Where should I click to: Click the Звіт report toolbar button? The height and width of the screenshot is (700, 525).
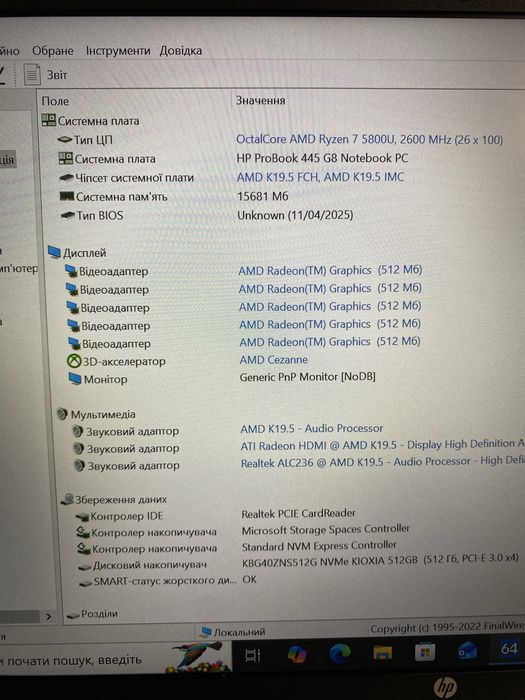[x=45, y=75]
